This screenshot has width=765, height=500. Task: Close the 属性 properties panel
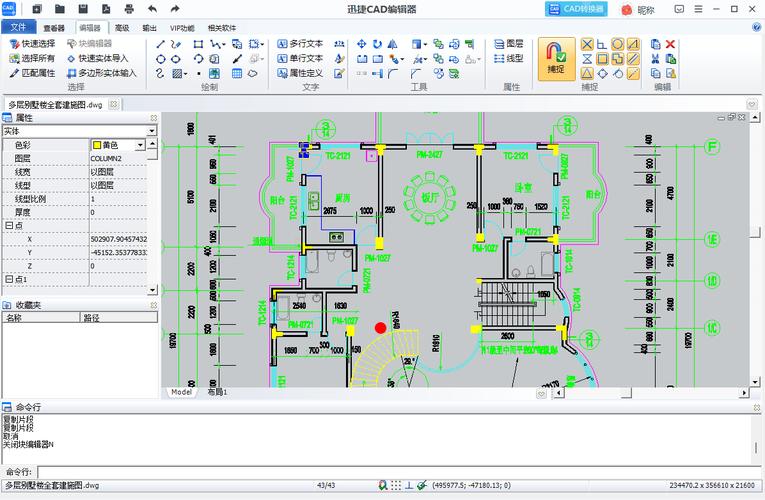click(x=154, y=118)
